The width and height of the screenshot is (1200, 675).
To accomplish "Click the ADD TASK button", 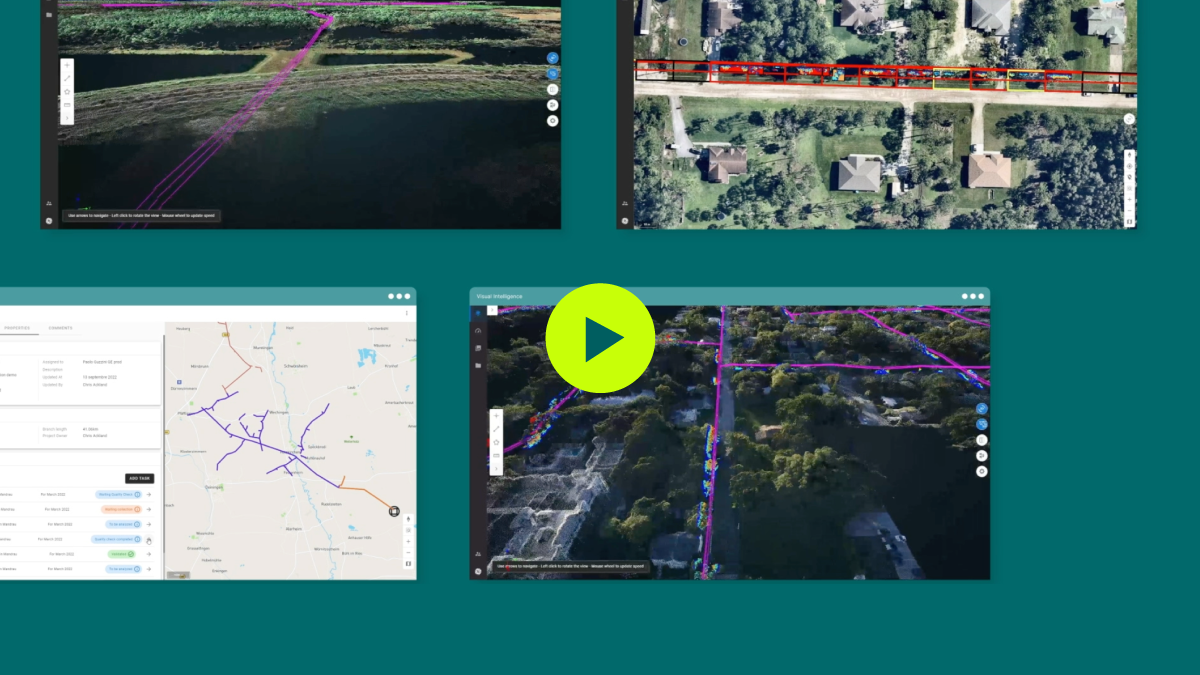I will (x=139, y=478).
